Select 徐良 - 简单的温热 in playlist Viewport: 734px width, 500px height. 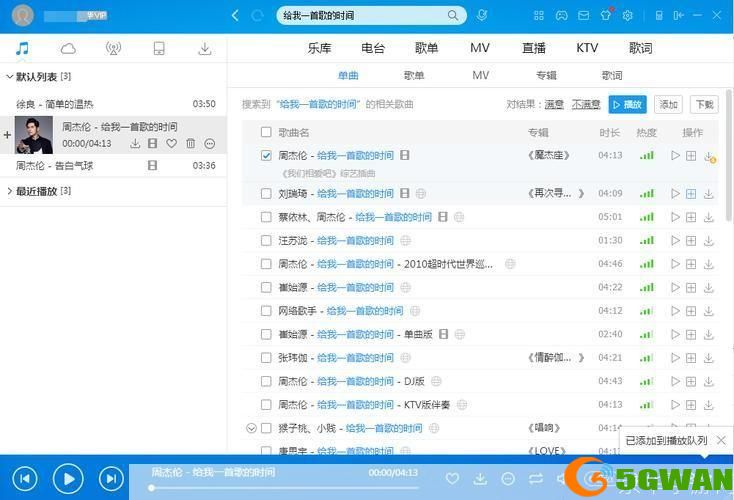click(113, 104)
